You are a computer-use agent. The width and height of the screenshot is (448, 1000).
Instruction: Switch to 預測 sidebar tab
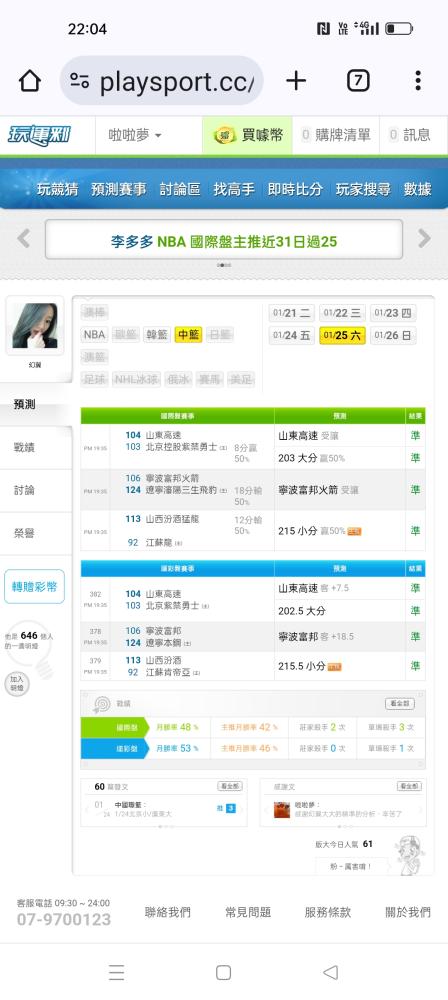point(36,404)
